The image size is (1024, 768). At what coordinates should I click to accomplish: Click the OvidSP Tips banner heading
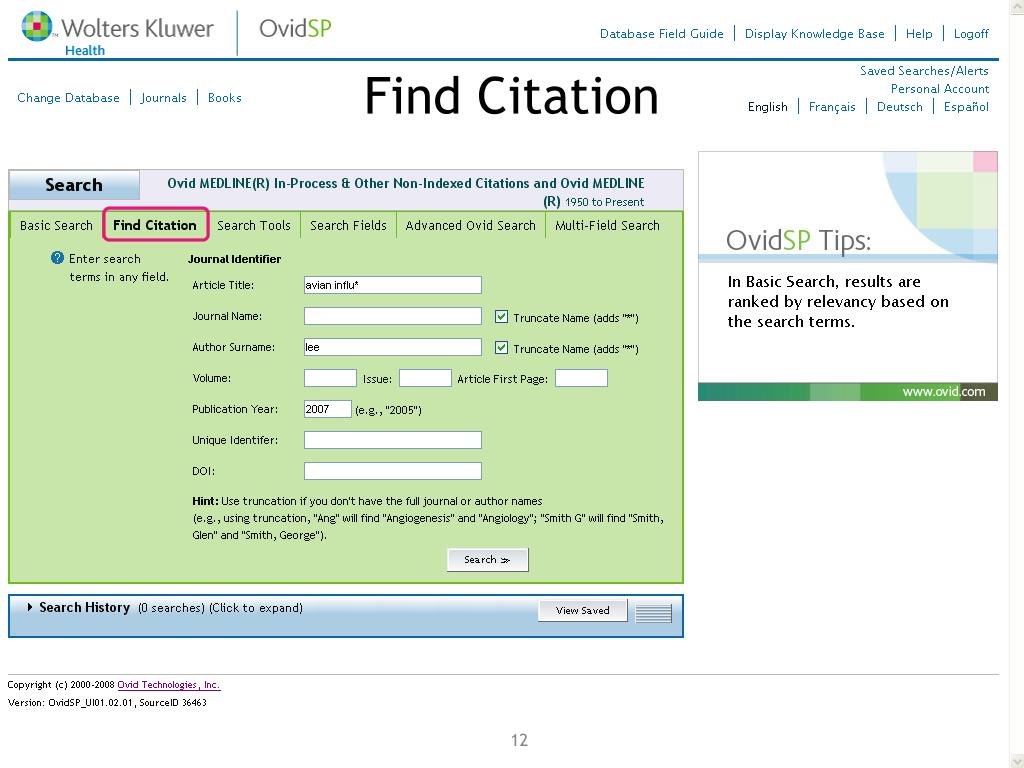[798, 240]
